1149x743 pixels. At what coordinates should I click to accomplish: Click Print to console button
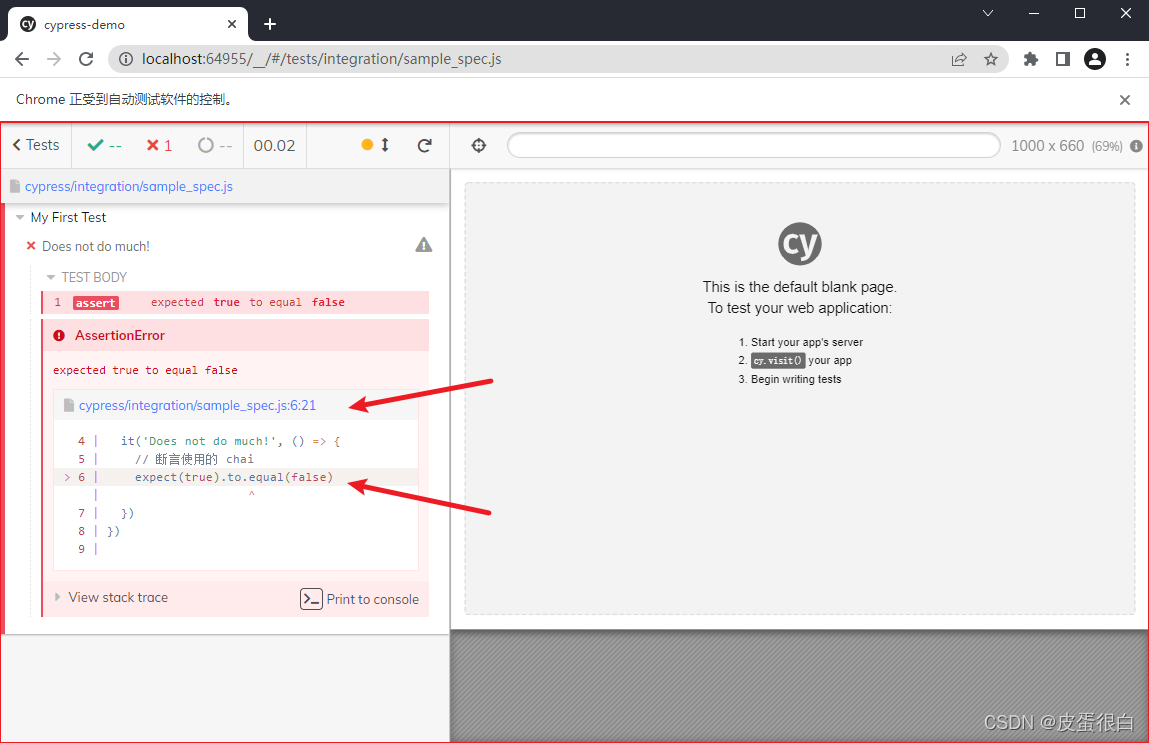[x=359, y=599]
